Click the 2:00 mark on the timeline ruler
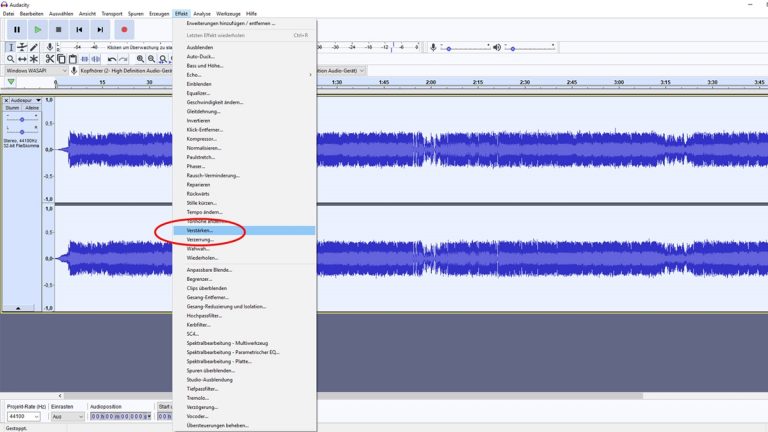Screen dimensions: 768x432 [431, 82]
